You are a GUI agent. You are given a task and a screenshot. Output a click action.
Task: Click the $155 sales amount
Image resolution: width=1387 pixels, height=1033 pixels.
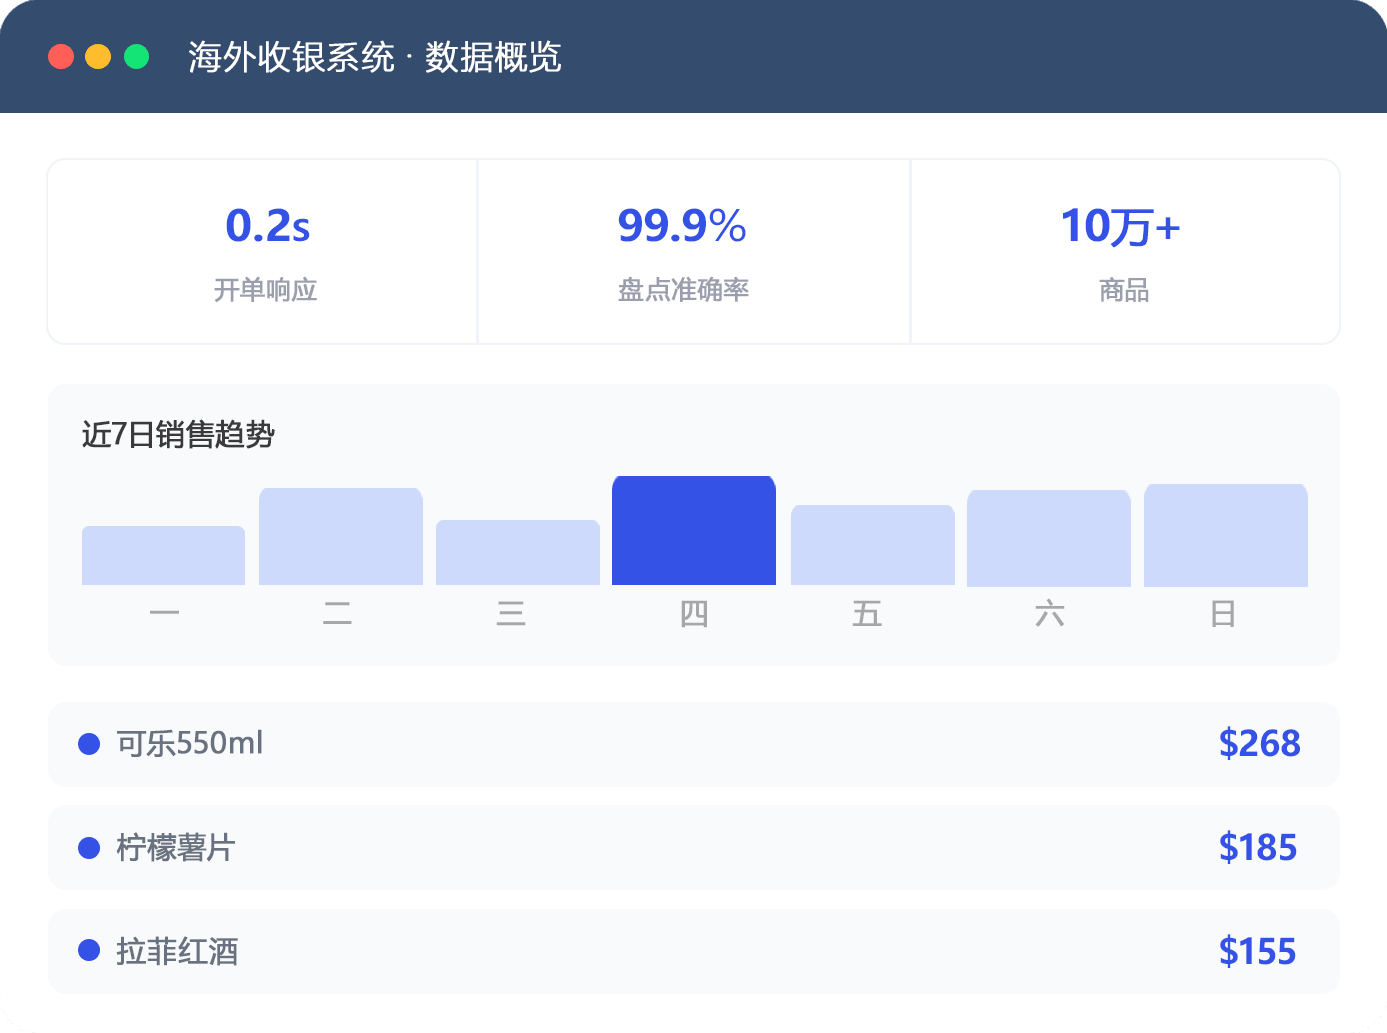click(1257, 951)
